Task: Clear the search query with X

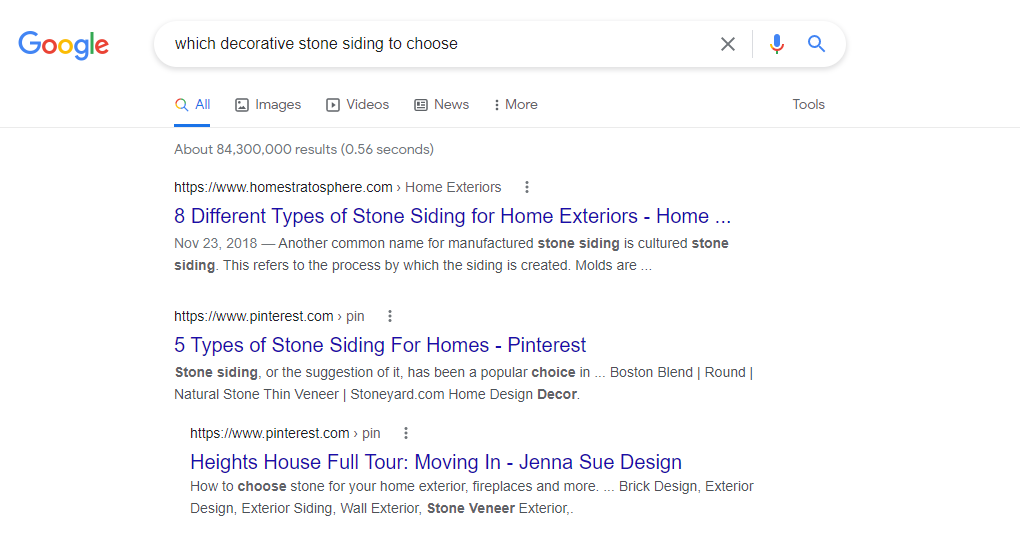Action: pyautogui.click(x=728, y=44)
